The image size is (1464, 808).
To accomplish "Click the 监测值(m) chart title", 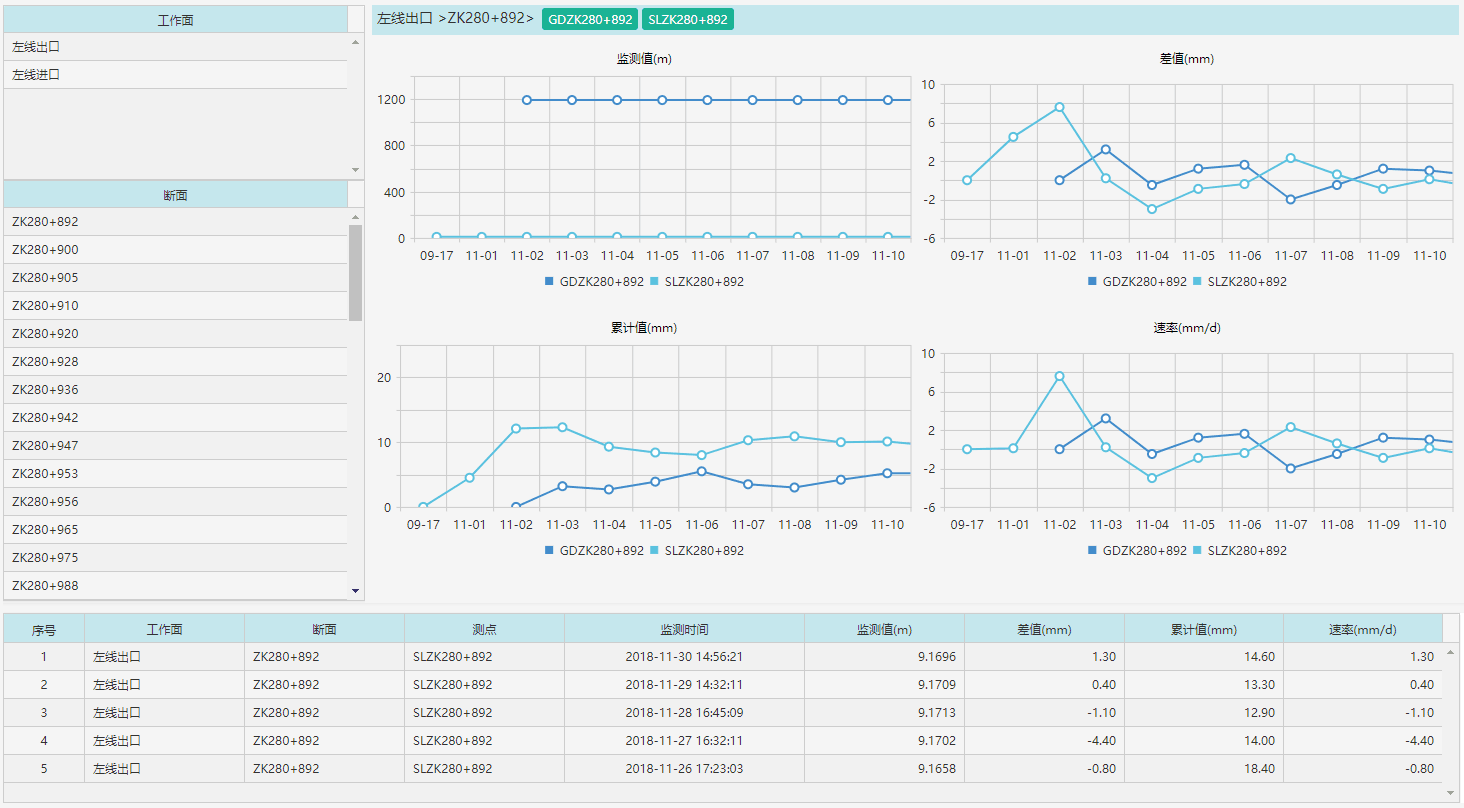I will [x=644, y=59].
